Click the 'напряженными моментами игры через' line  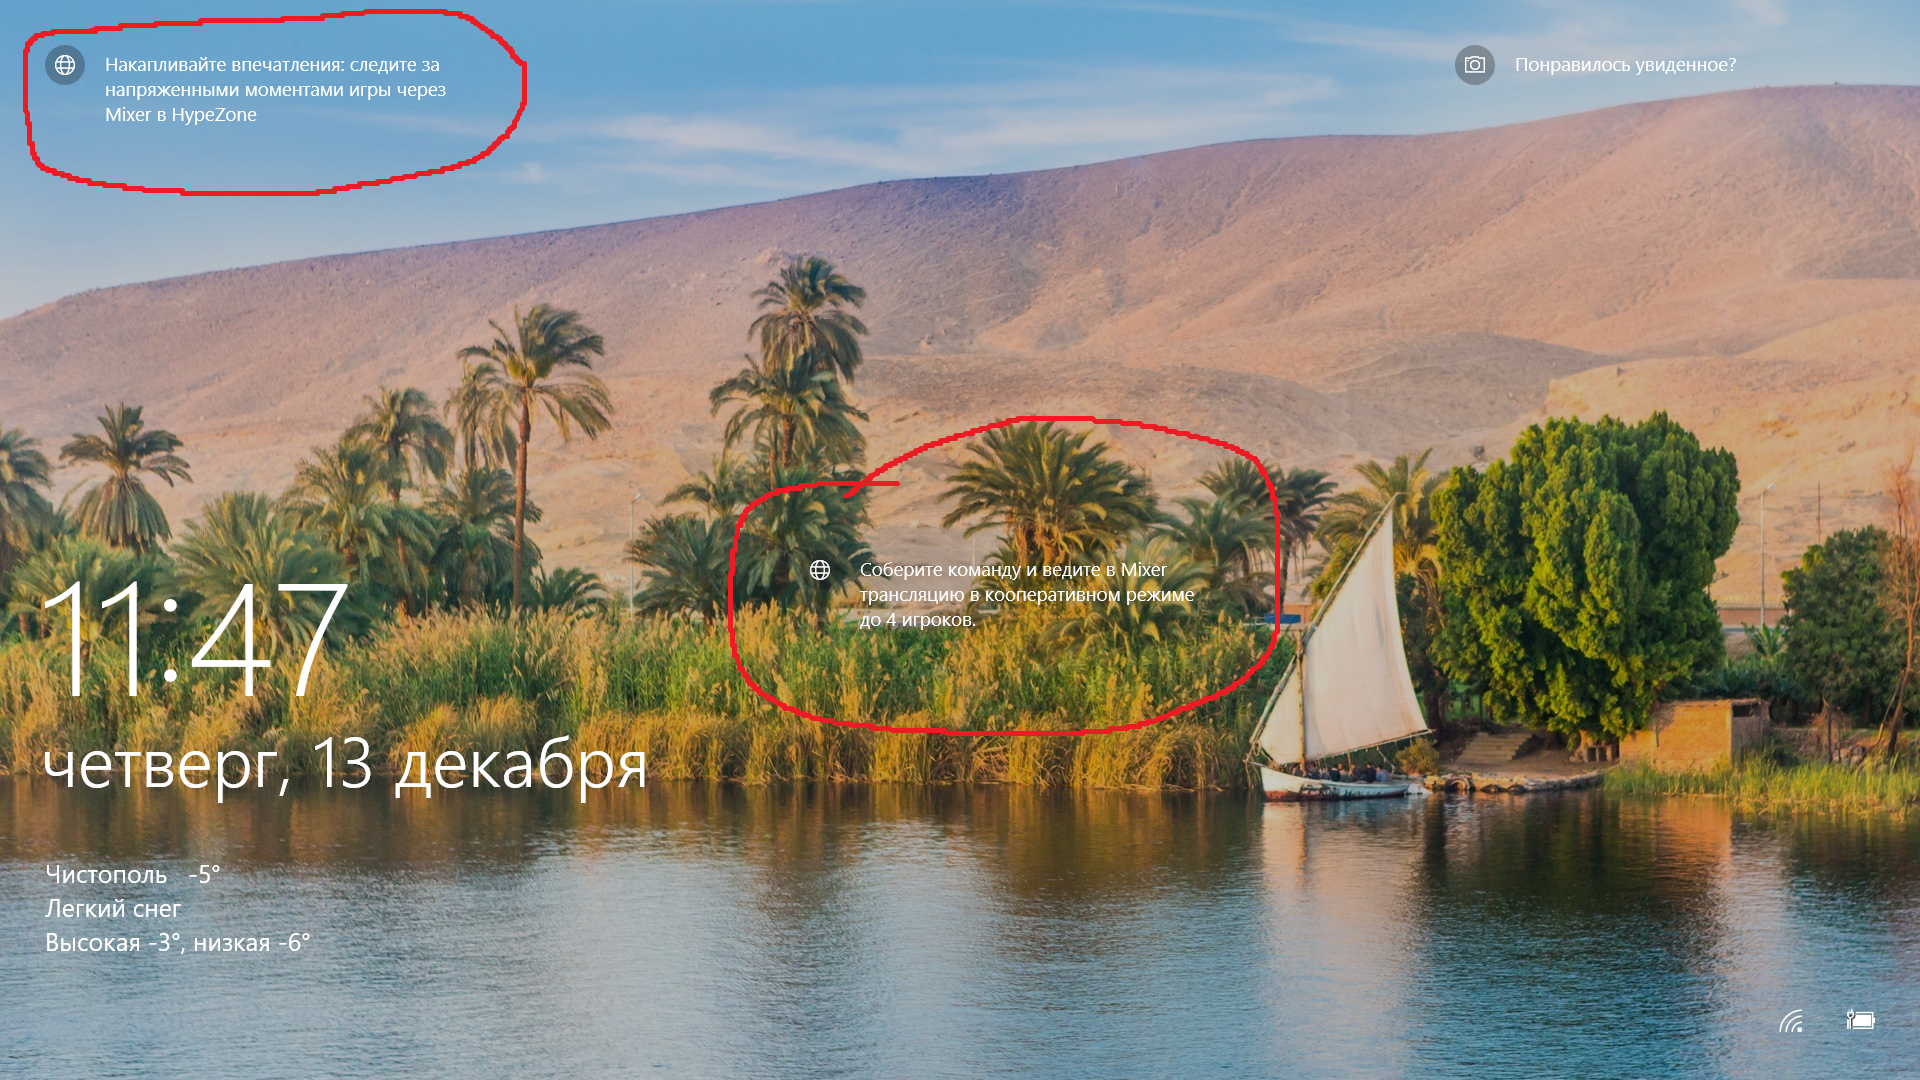275,90
